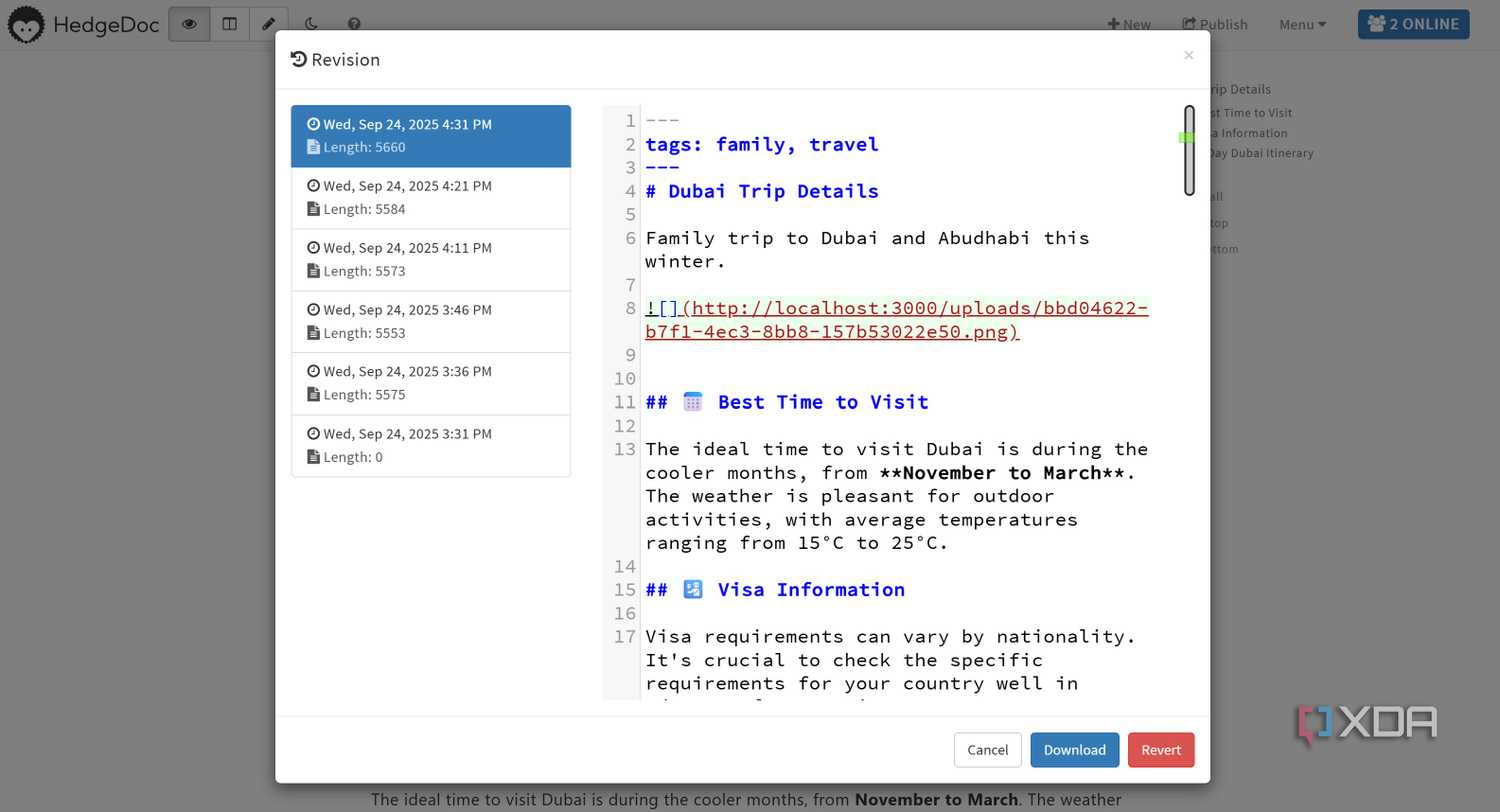Select revision from 4:11 PM, length 5573

(x=431, y=260)
